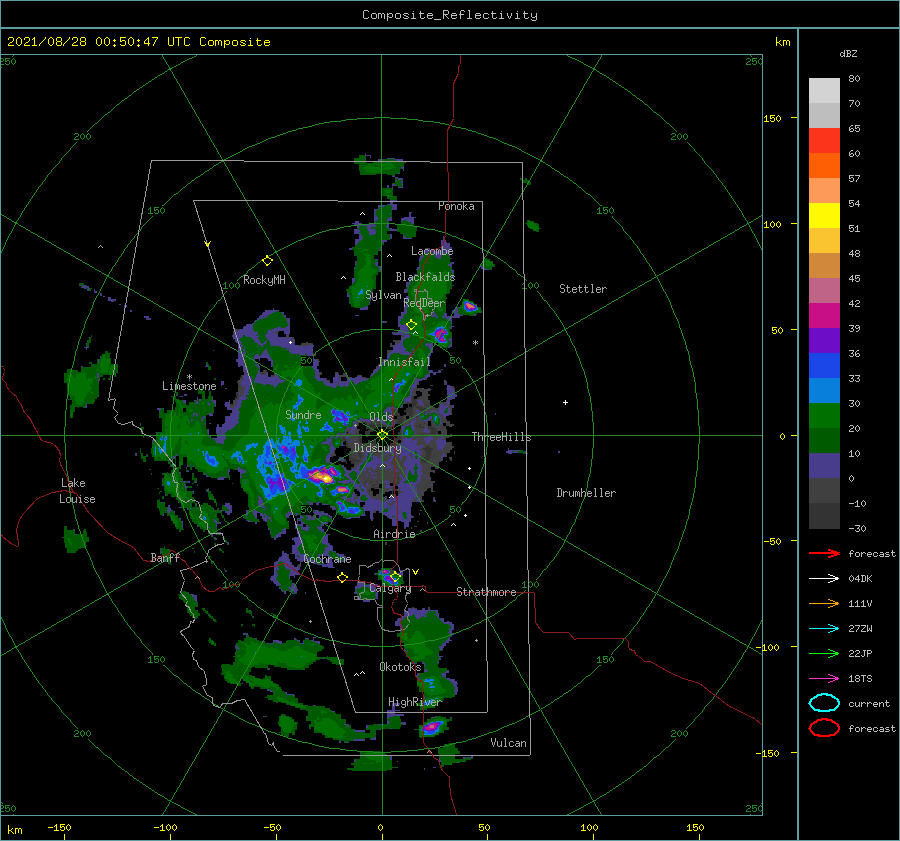Click the yellow diamond marker above Calgary label
This screenshot has width=900, height=841.
(395, 576)
